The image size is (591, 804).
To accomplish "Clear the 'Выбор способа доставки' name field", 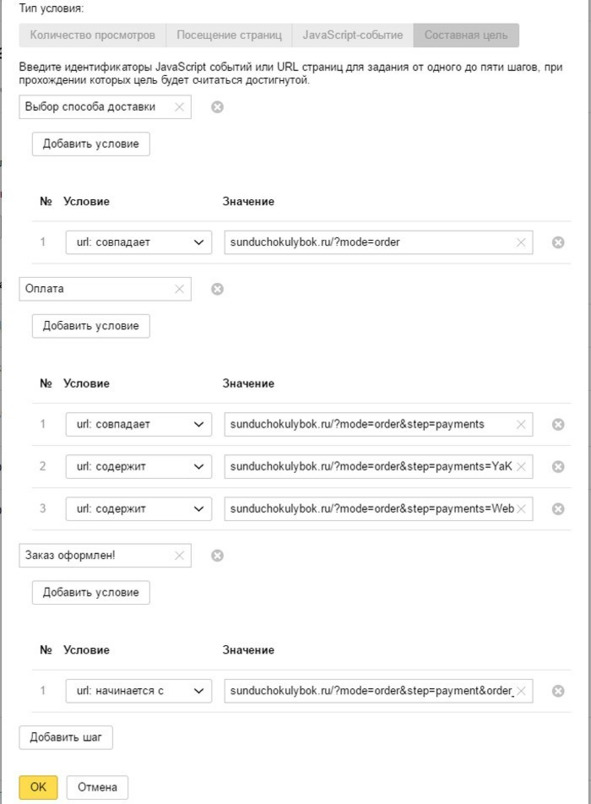I will click(179, 107).
